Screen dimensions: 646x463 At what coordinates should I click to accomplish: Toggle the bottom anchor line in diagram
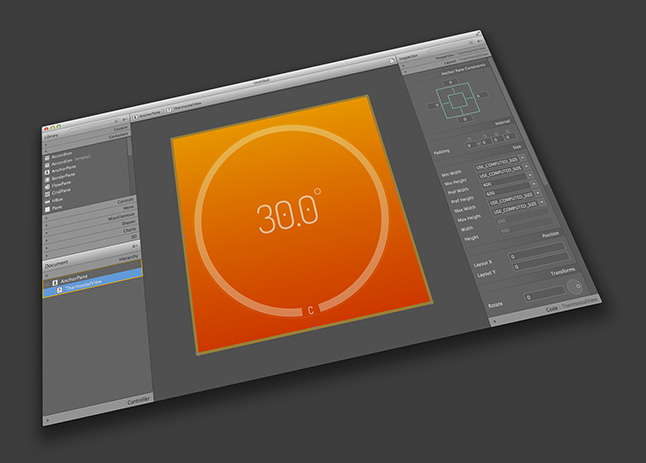point(463,111)
